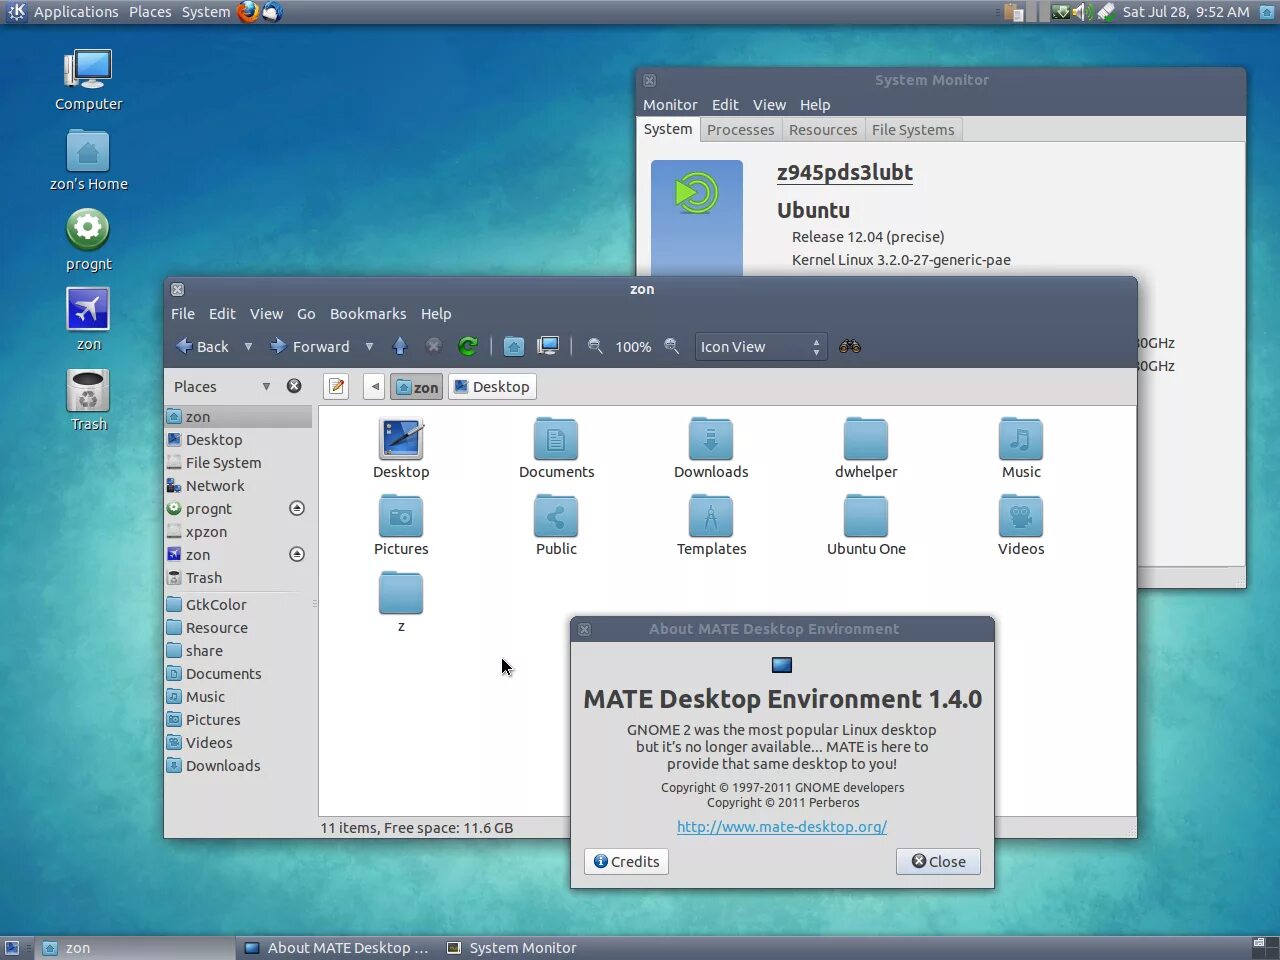
Task: Open Monitor menu in System Monitor
Action: tap(670, 104)
